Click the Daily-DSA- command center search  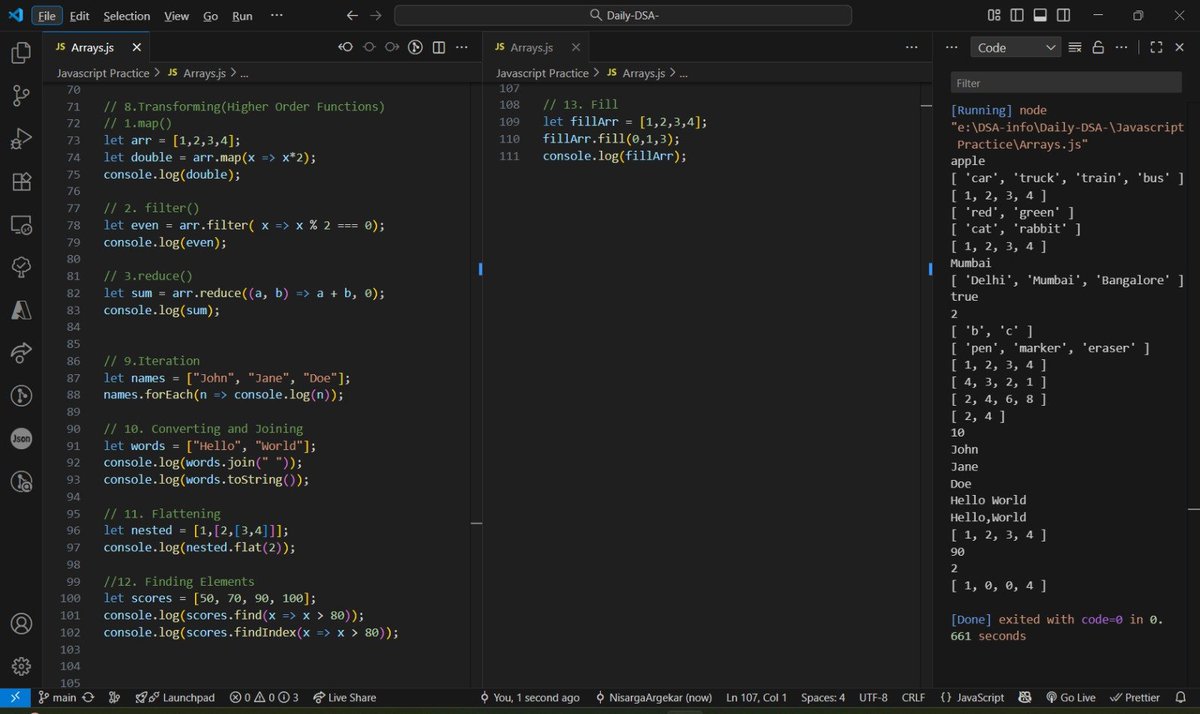tap(623, 15)
